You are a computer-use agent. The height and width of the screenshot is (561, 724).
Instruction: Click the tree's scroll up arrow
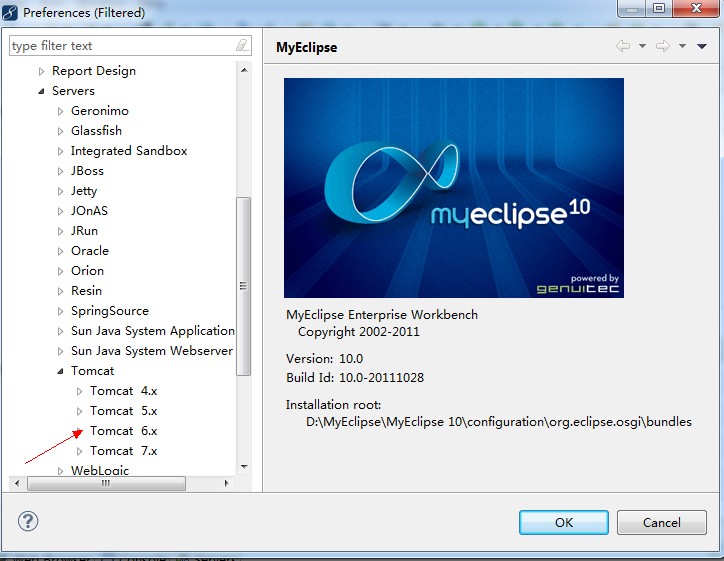point(244,70)
